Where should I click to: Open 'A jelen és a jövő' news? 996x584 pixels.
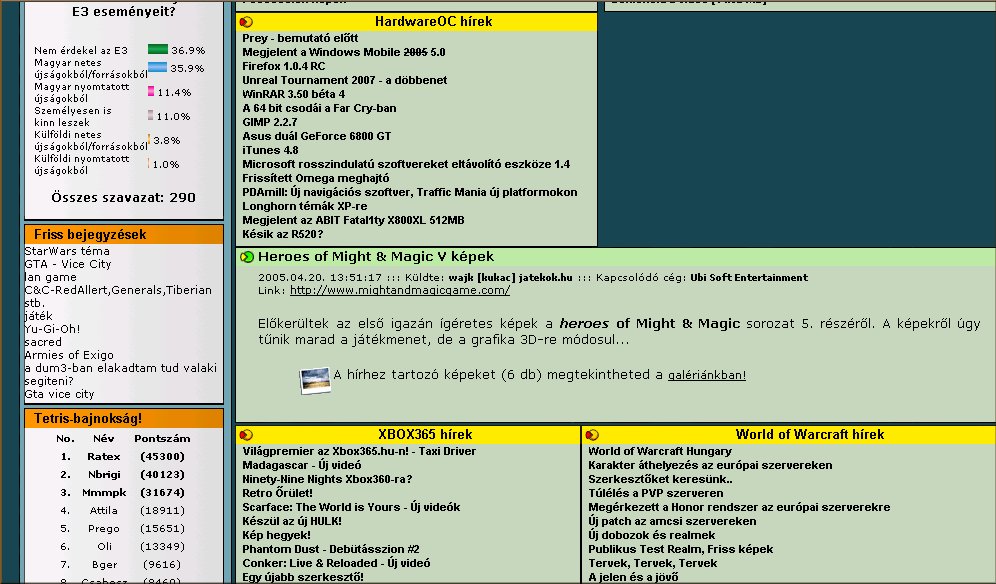click(x=633, y=577)
